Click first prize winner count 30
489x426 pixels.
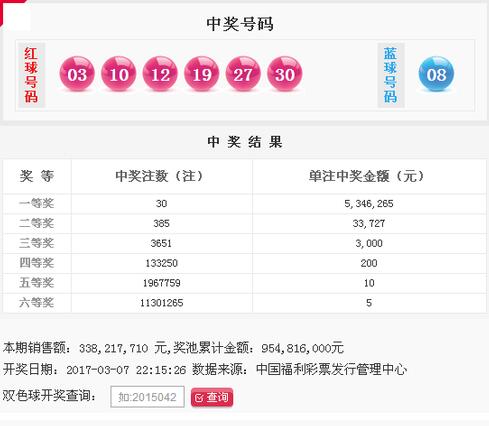[x=161, y=203]
